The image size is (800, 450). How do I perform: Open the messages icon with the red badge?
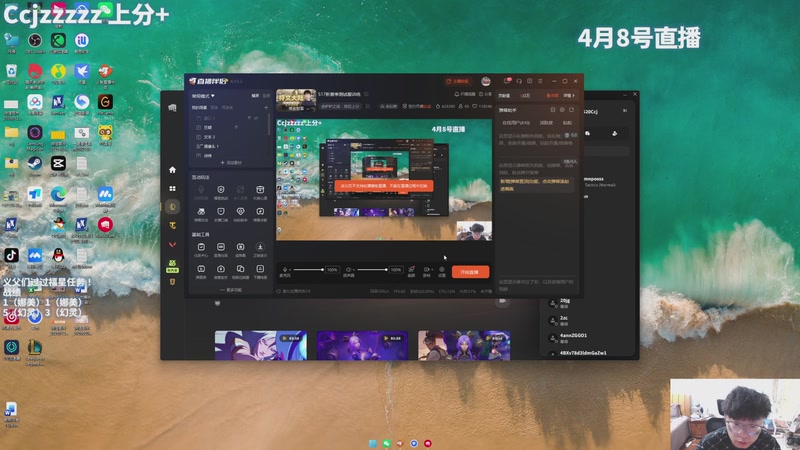pyautogui.click(x=507, y=81)
